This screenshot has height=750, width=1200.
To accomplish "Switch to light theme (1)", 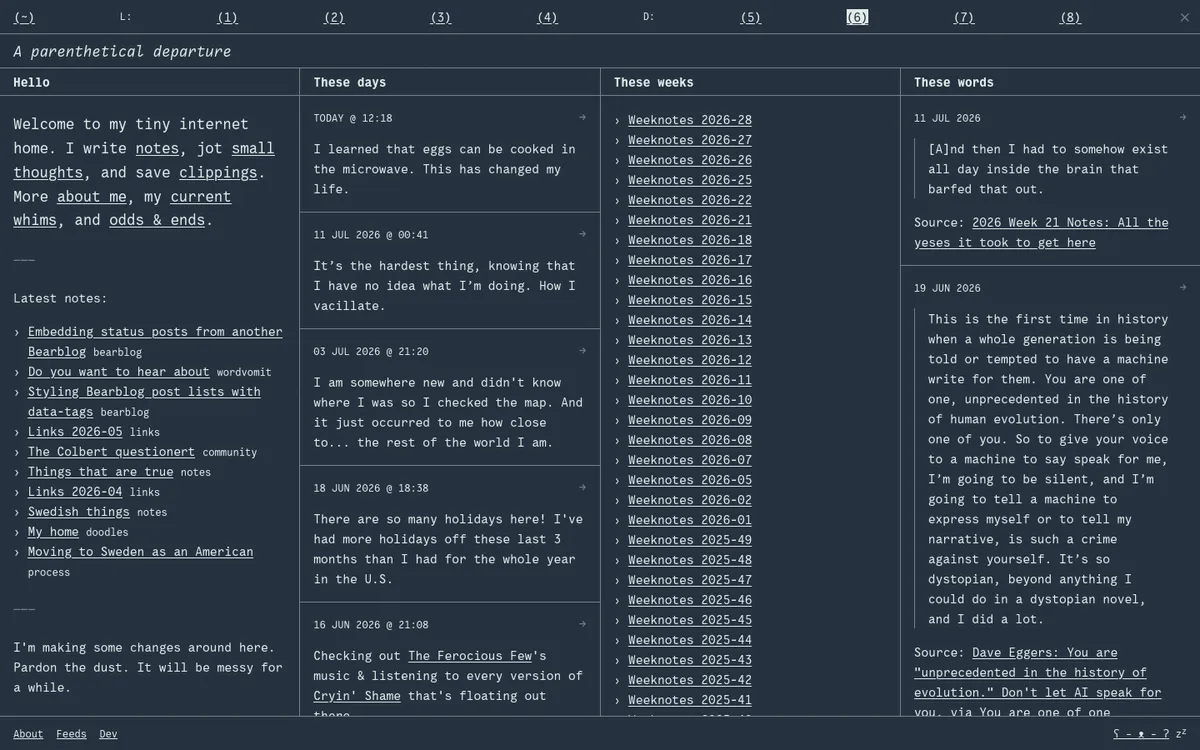I will coord(227,17).
